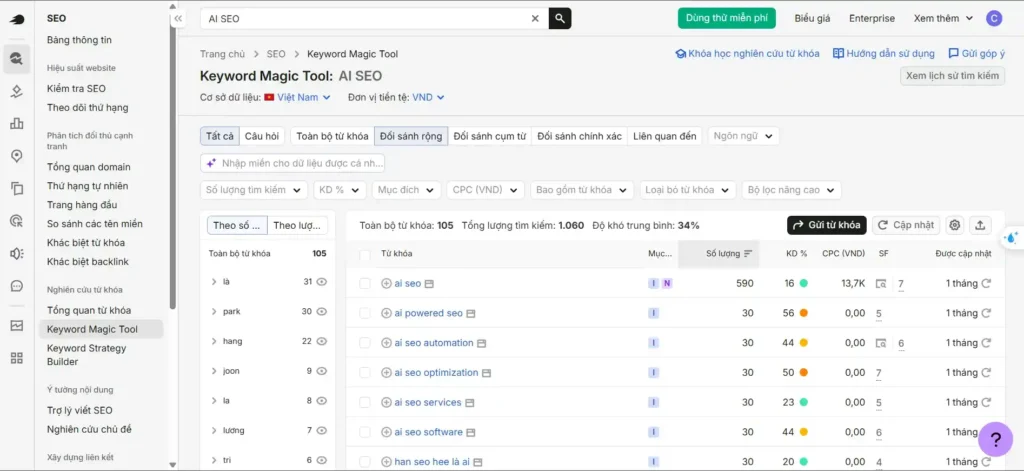The image size is (1024, 471).
Task: Add ai powered seo with plus icon
Action: (386, 313)
